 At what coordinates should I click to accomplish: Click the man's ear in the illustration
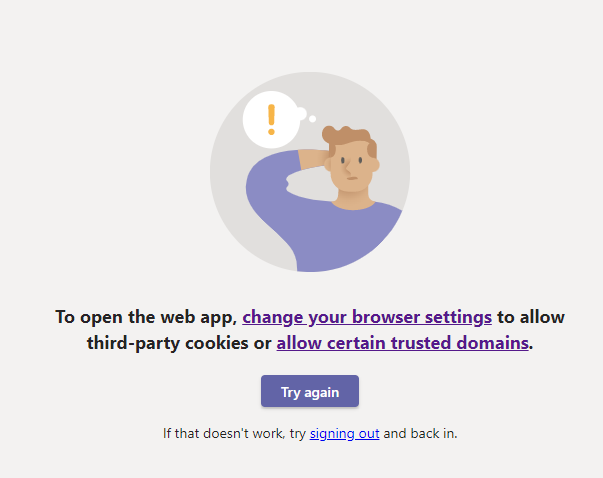coord(375,165)
